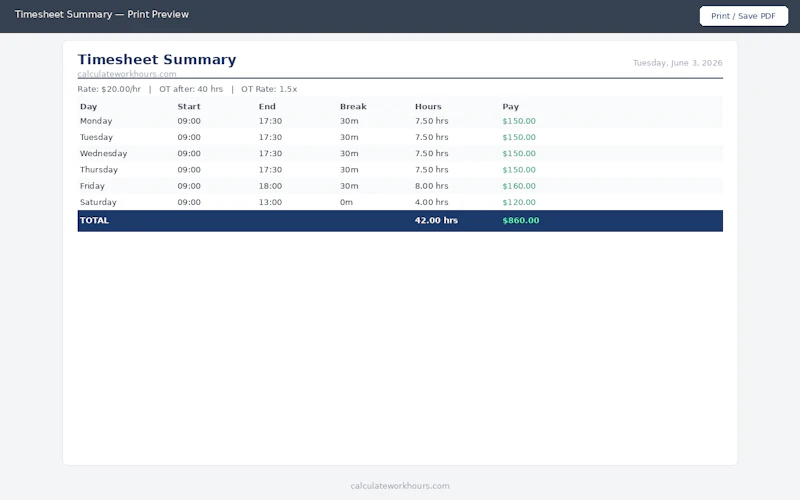Click the TOTAL row label

pyautogui.click(x=94, y=220)
